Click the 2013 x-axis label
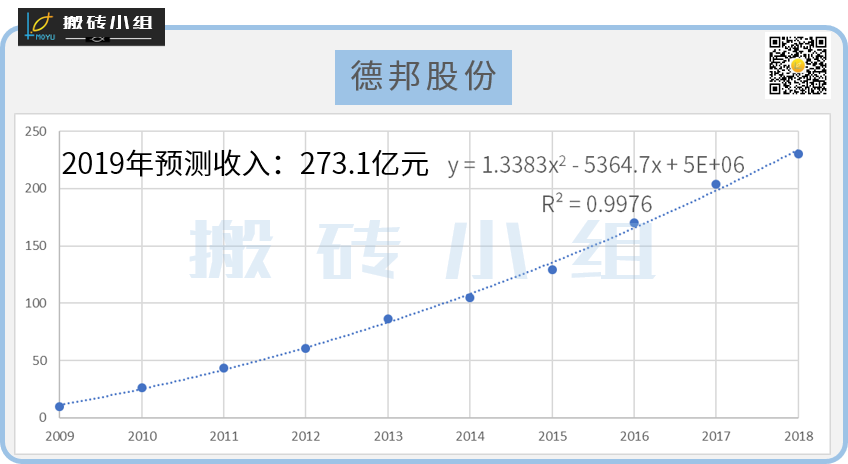 tap(388, 436)
